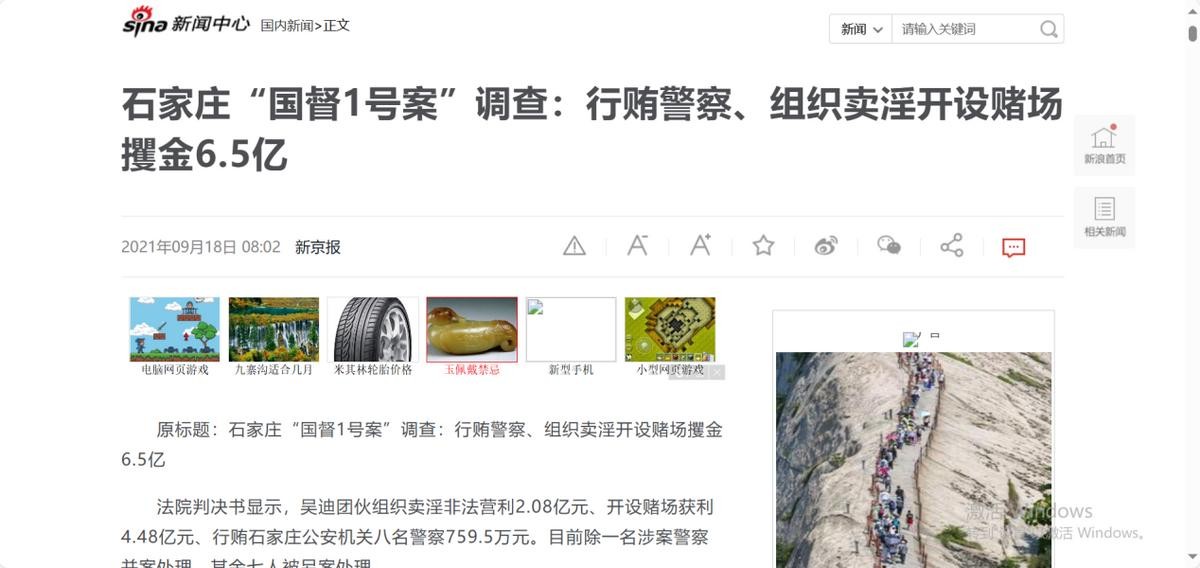Bookmark article with the star icon

tap(763, 245)
